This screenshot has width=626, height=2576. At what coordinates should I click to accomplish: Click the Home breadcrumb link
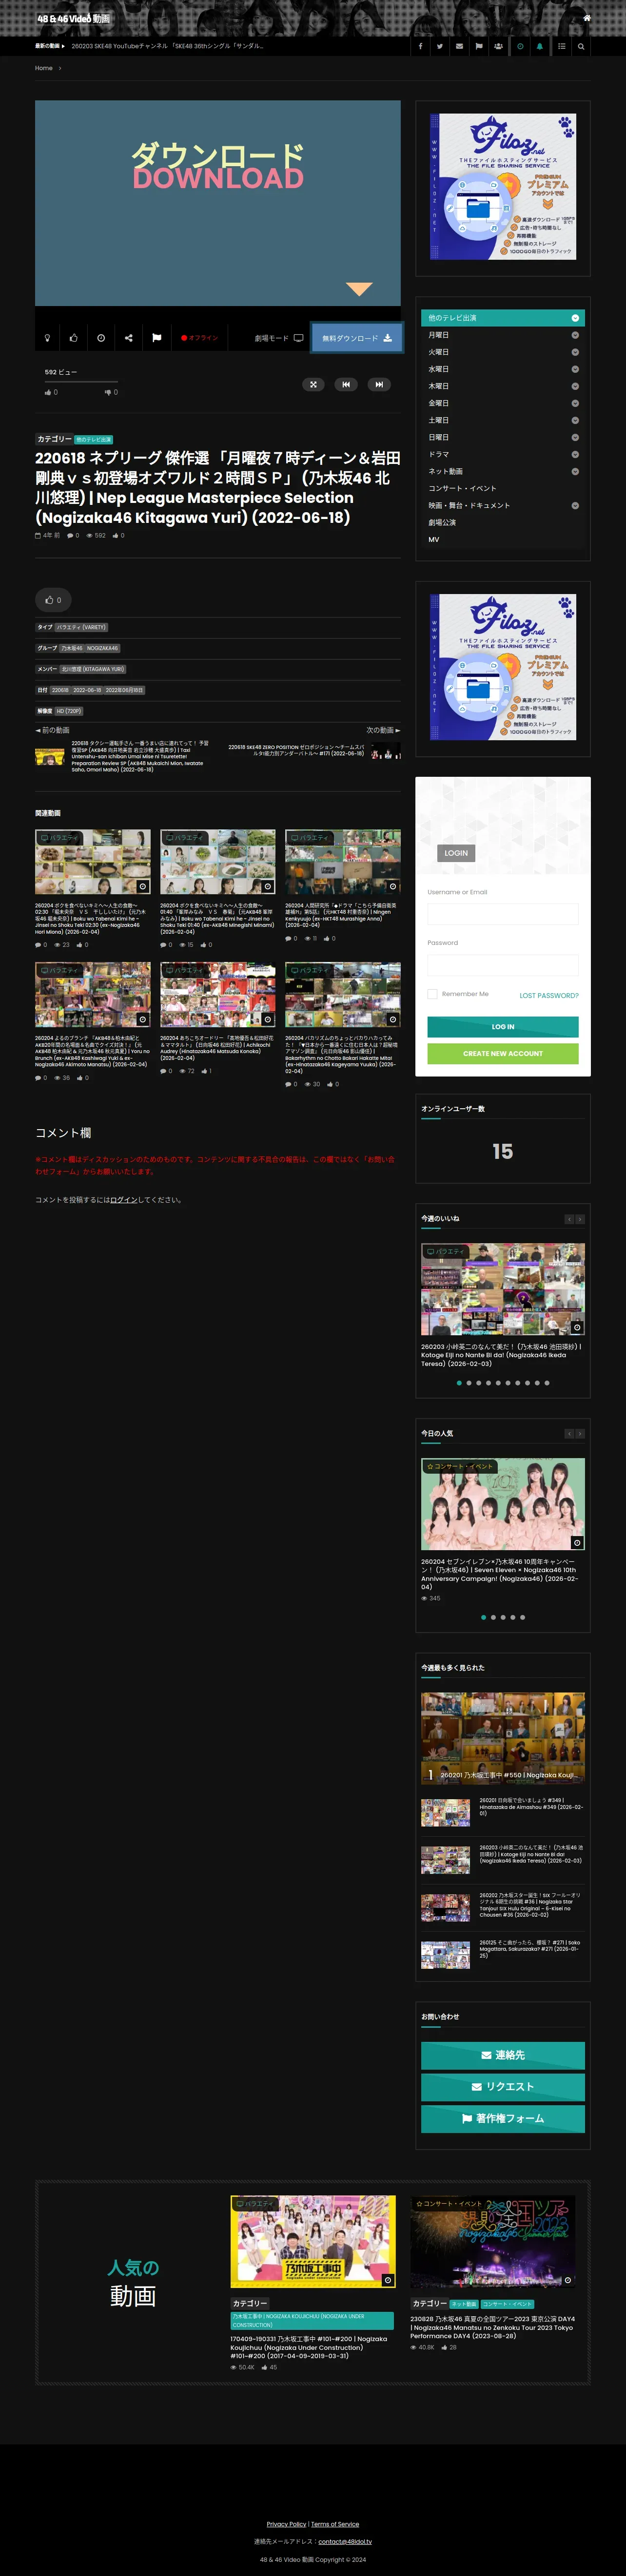(44, 68)
